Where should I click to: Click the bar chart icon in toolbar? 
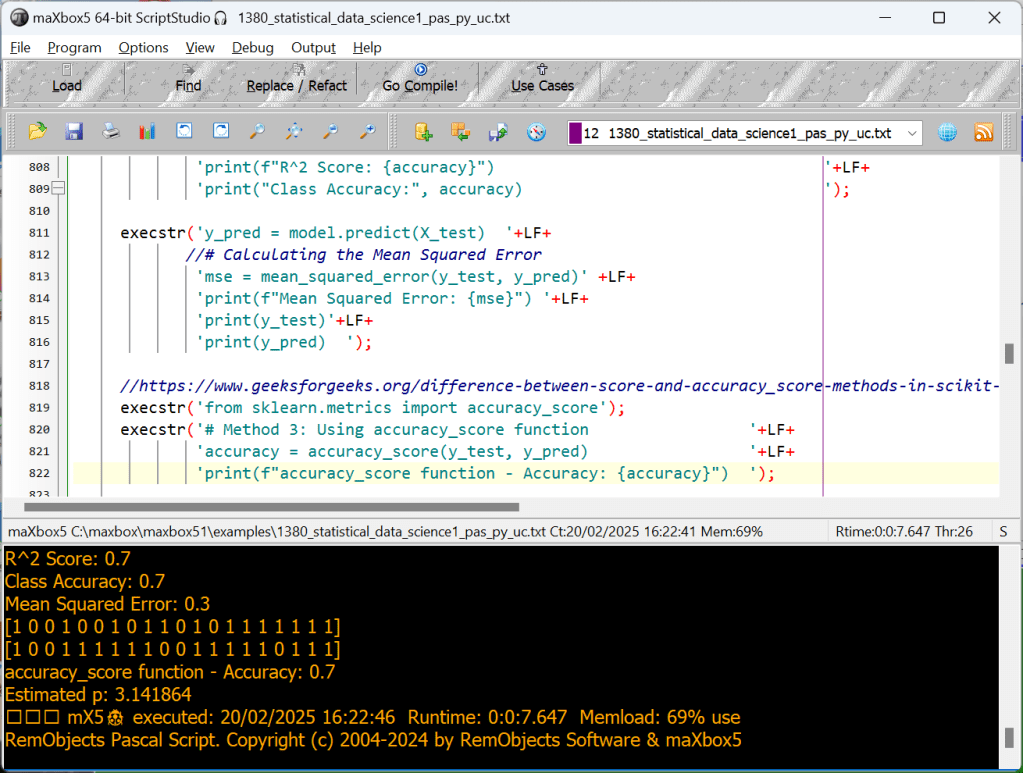pyautogui.click(x=147, y=132)
